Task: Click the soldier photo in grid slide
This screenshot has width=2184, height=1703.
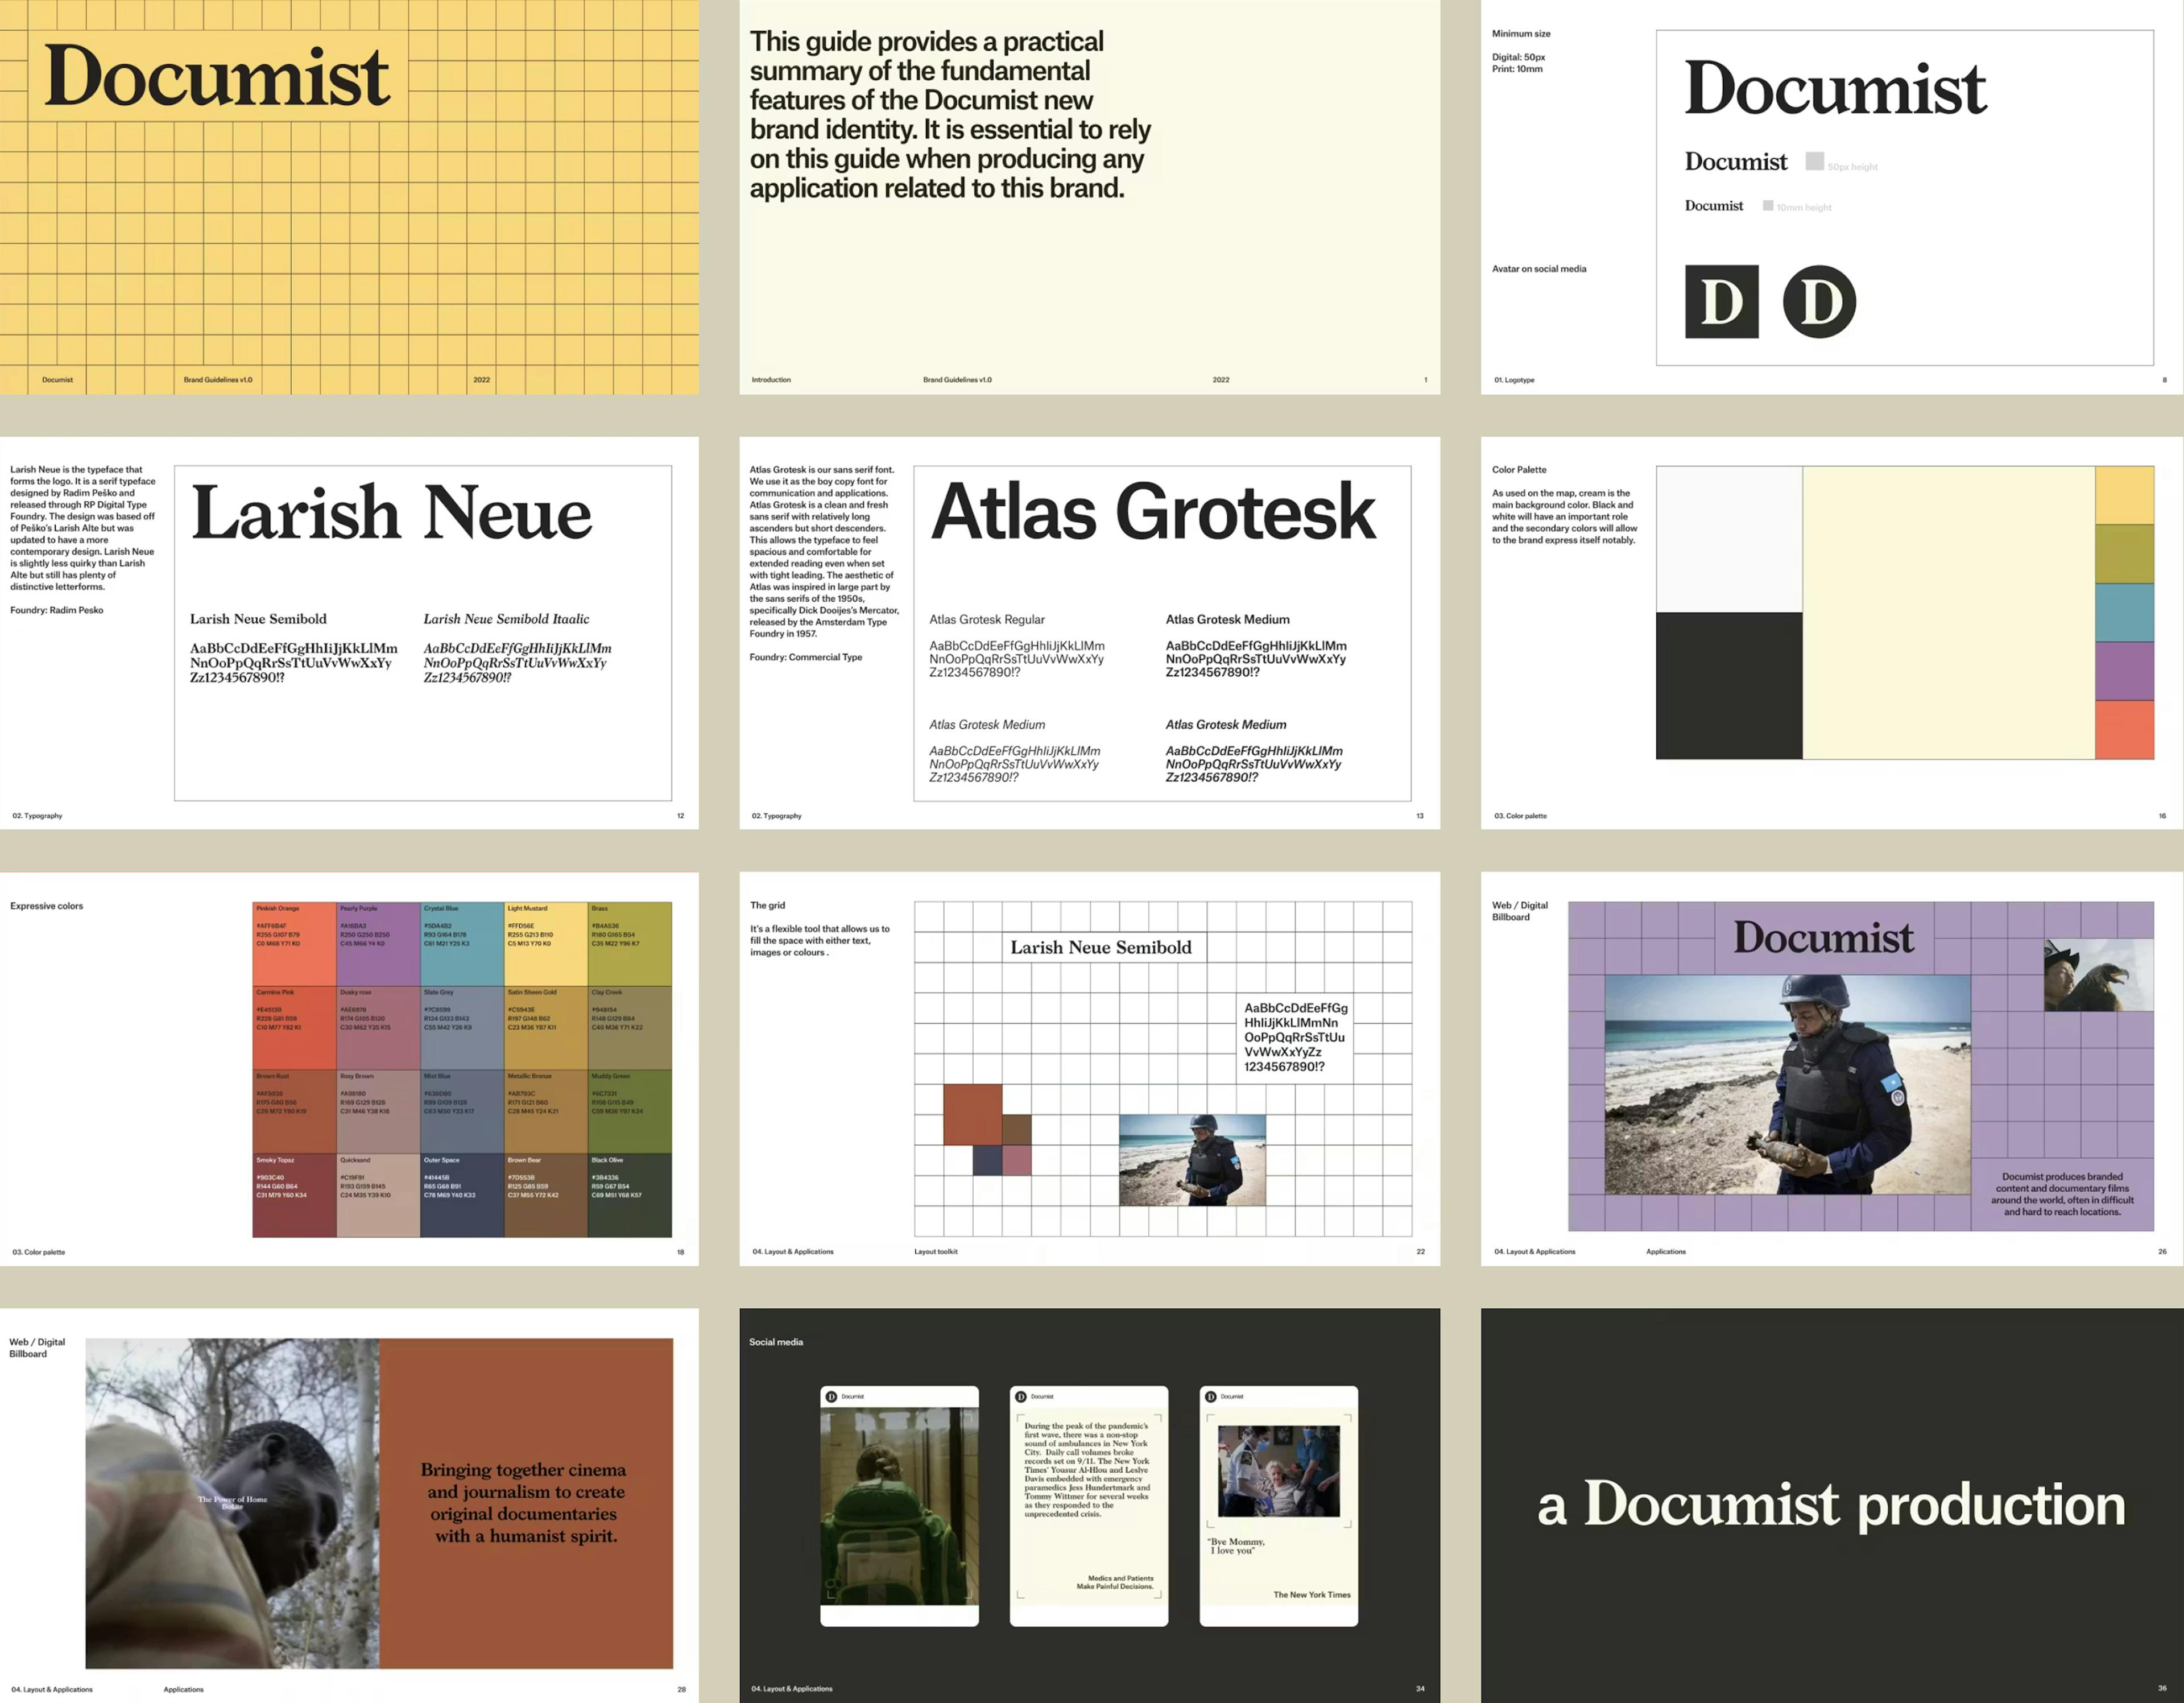Action: pyautogui.click(x=1192, y=1160)
